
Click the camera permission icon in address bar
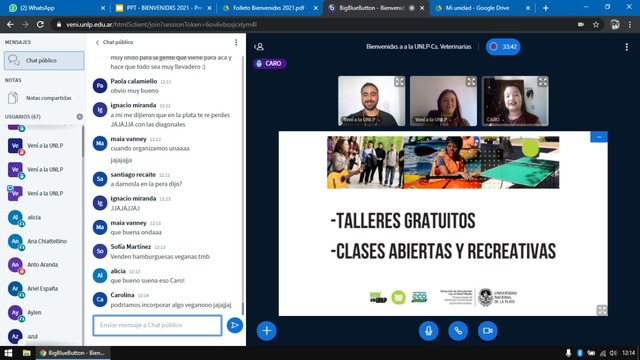coord(581,24)
